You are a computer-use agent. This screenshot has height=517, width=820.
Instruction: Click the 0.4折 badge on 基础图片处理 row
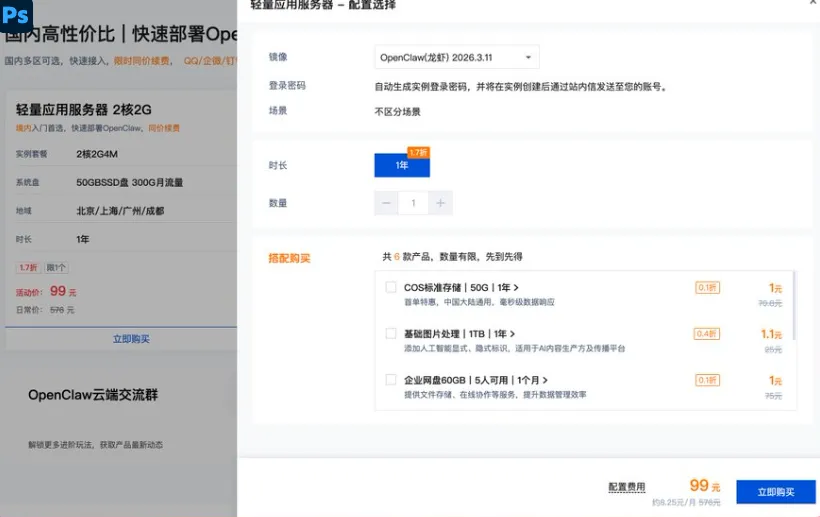pyautogui.click(x=707, y=334)
